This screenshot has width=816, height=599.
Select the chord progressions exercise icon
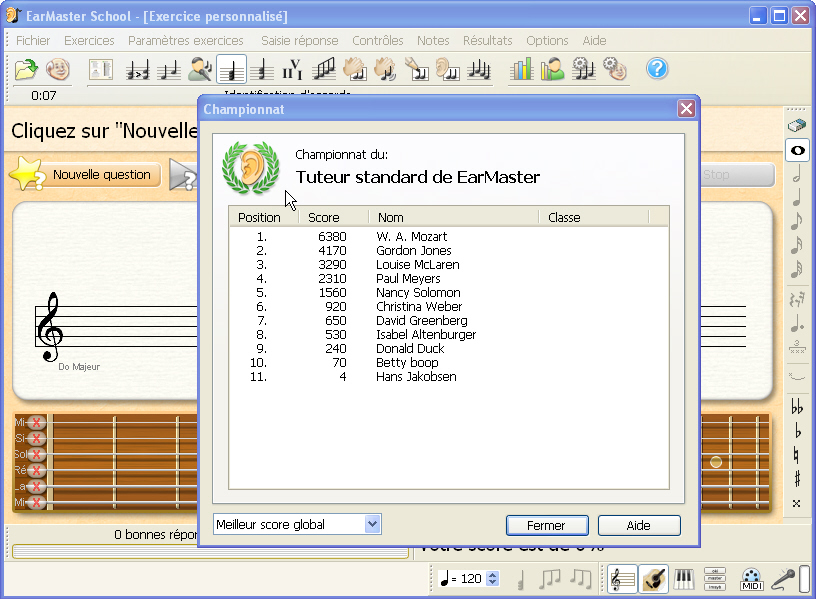[292, 70]
